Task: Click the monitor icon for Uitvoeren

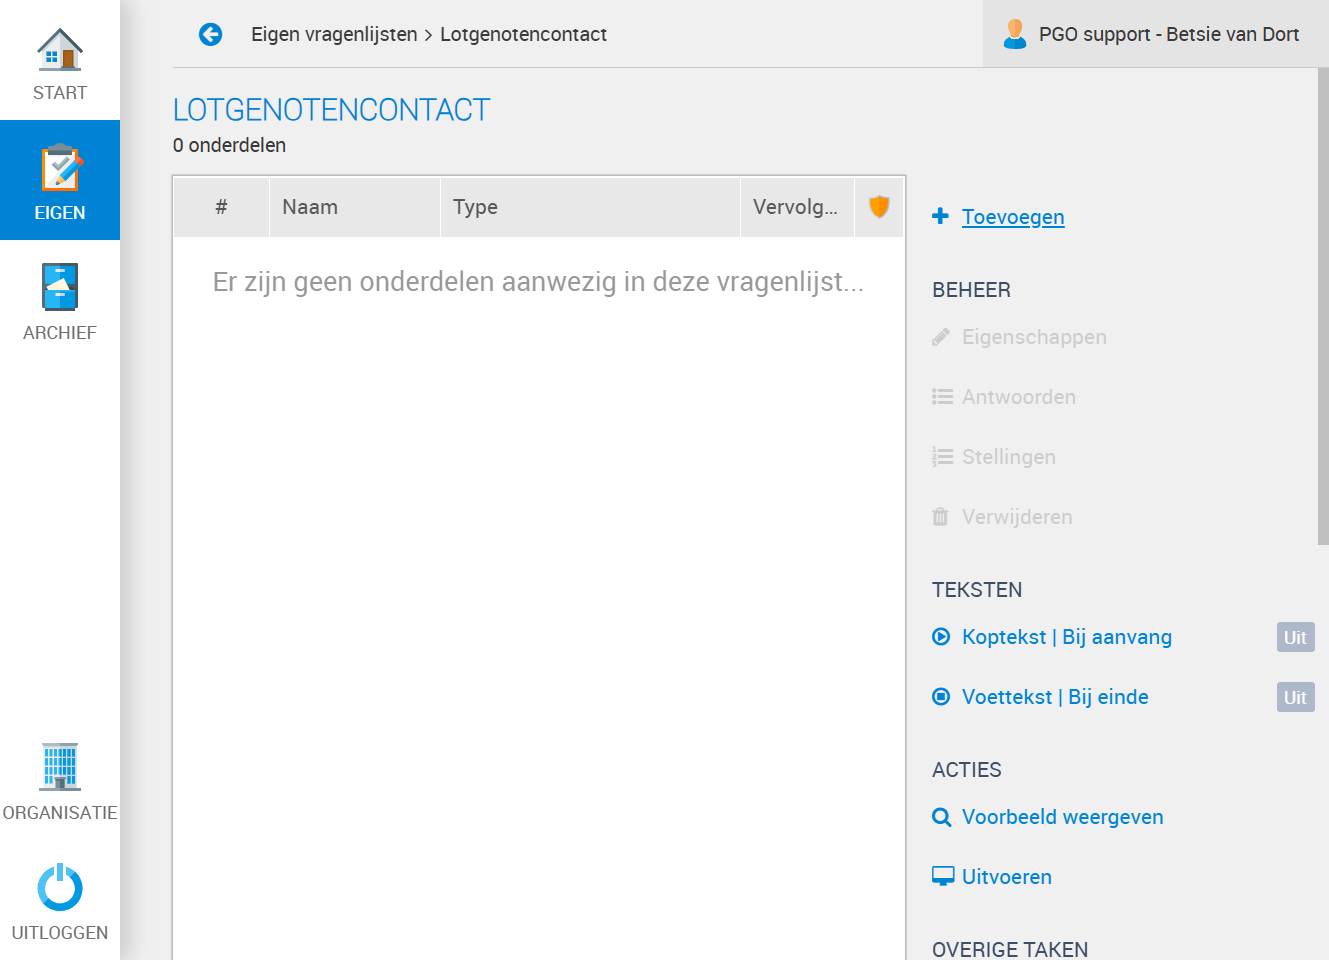Action: [x=943, y=877]
